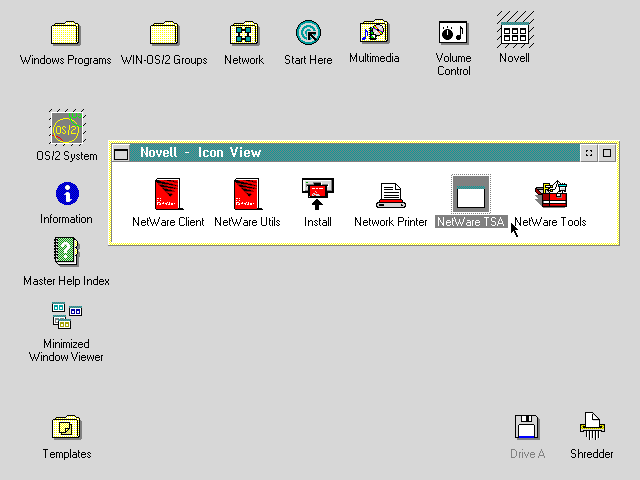Click the WIN-OS/2 Groups label text
This screenshot has width=640, height=480.
click(x=164, y=60)
